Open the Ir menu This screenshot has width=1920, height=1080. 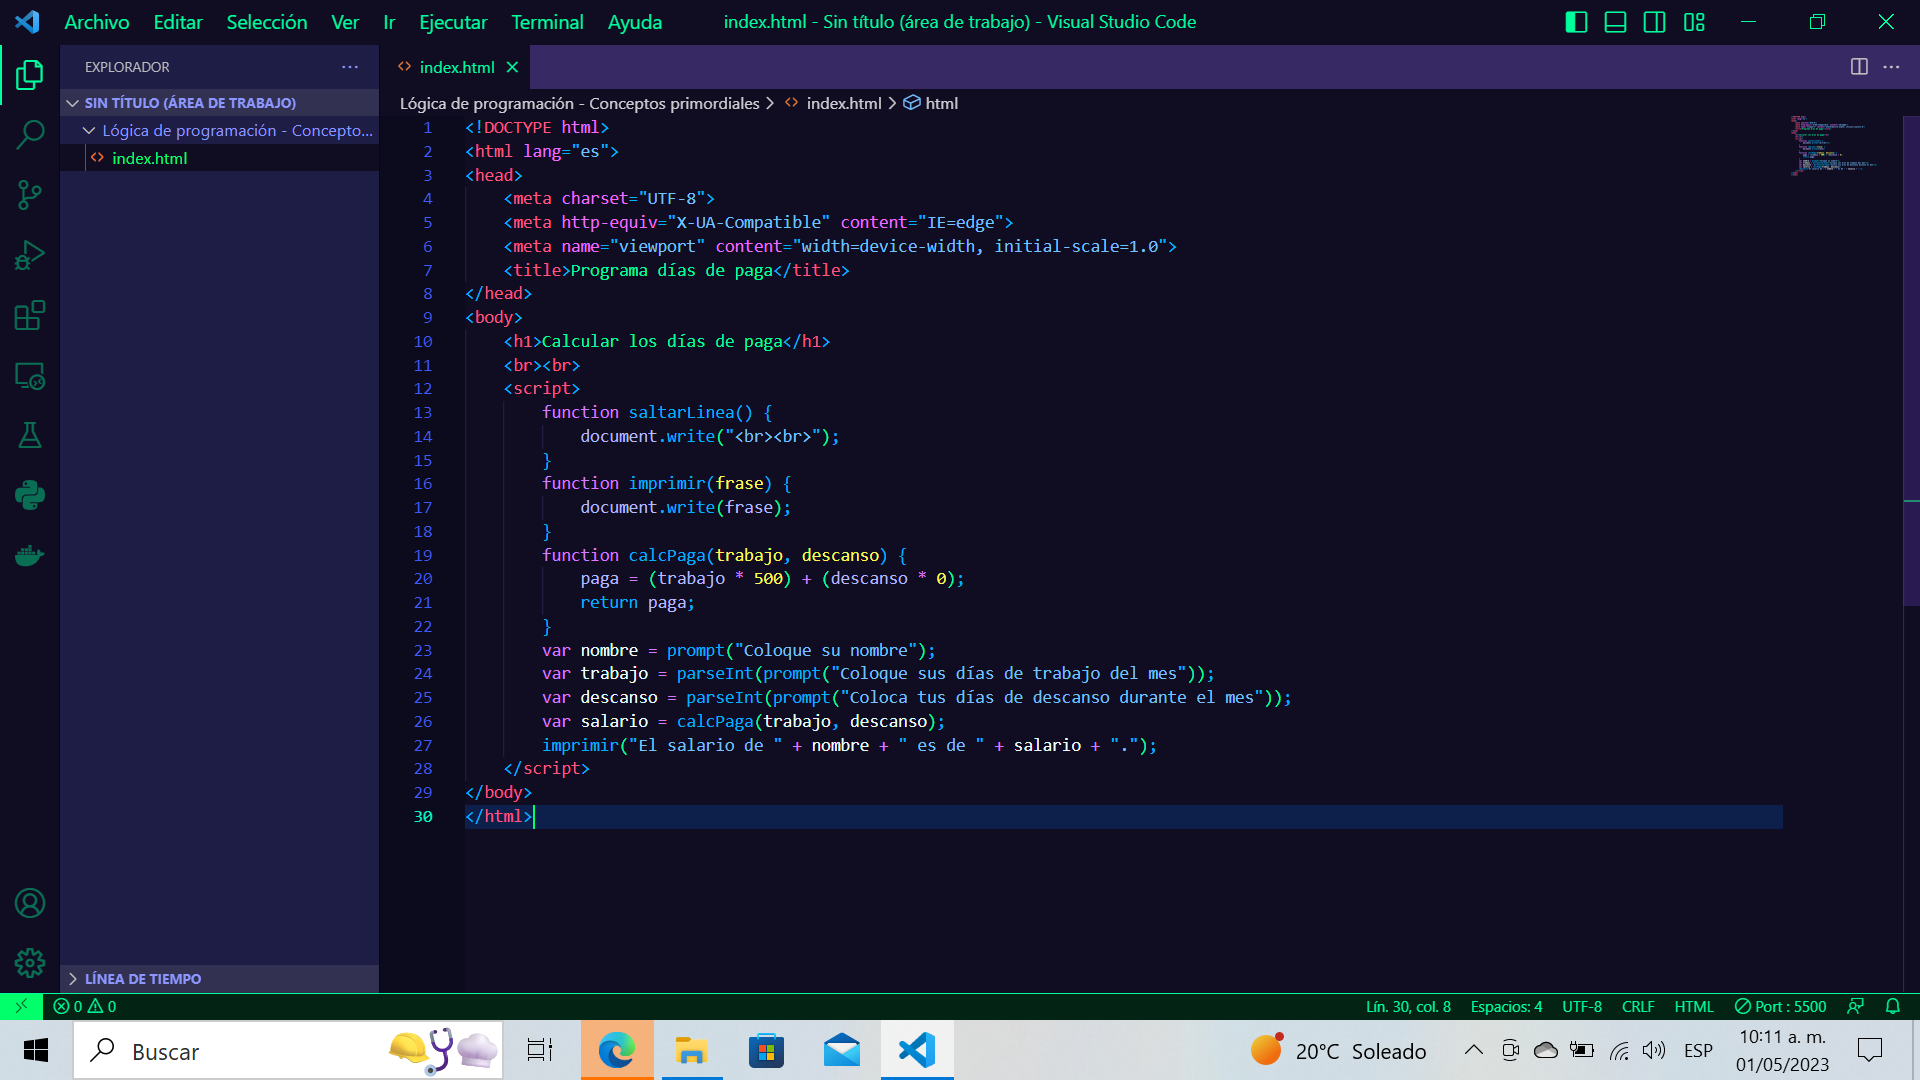click(x=389, y=22)
